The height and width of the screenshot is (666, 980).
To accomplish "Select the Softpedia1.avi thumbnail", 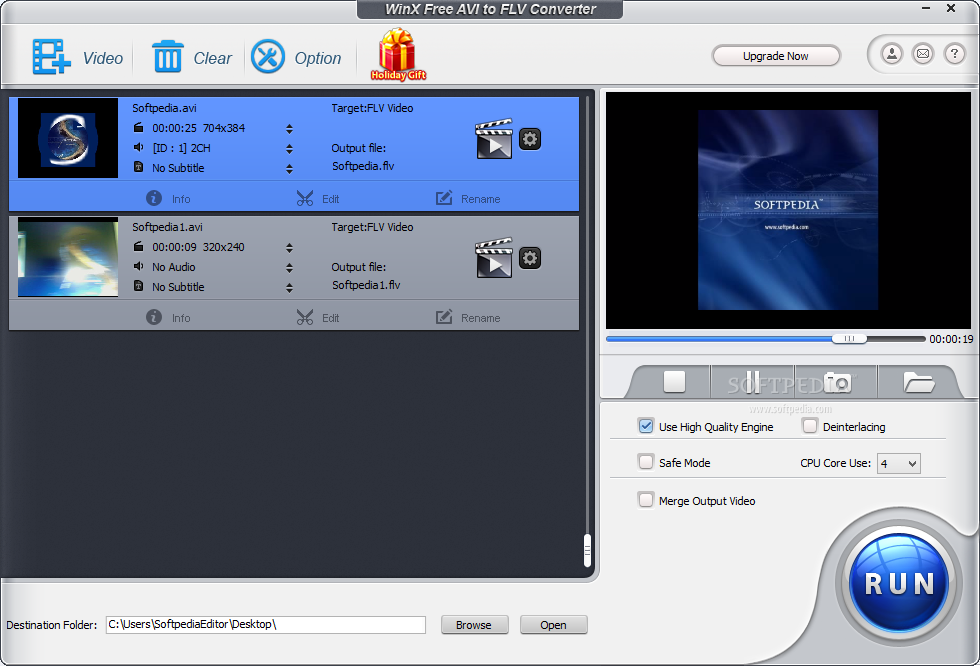I will point(68,257).
